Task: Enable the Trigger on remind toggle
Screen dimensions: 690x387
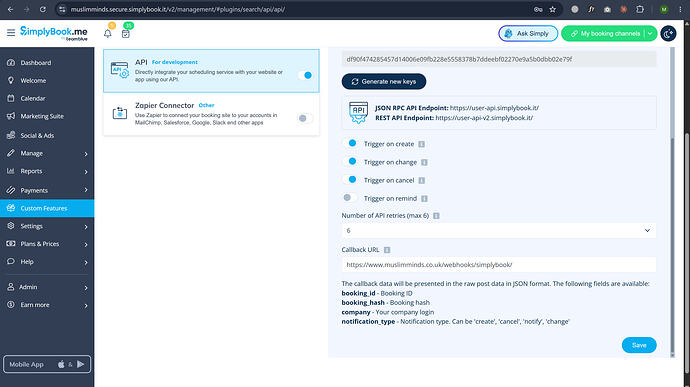Action: [x=350, y=198]
